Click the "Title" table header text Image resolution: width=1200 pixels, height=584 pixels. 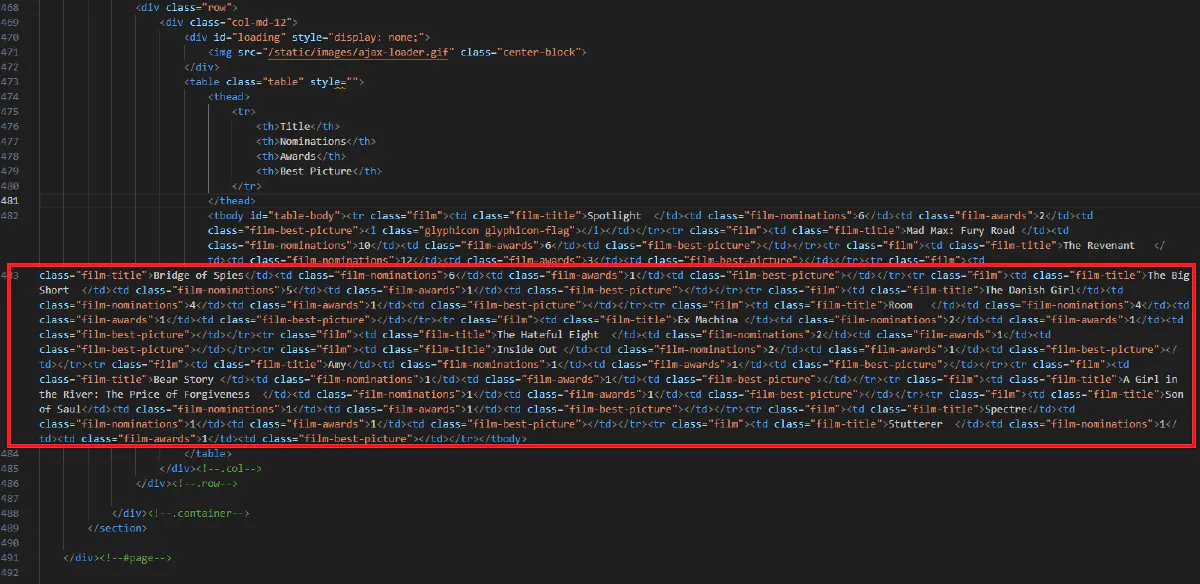click(296, 126)
